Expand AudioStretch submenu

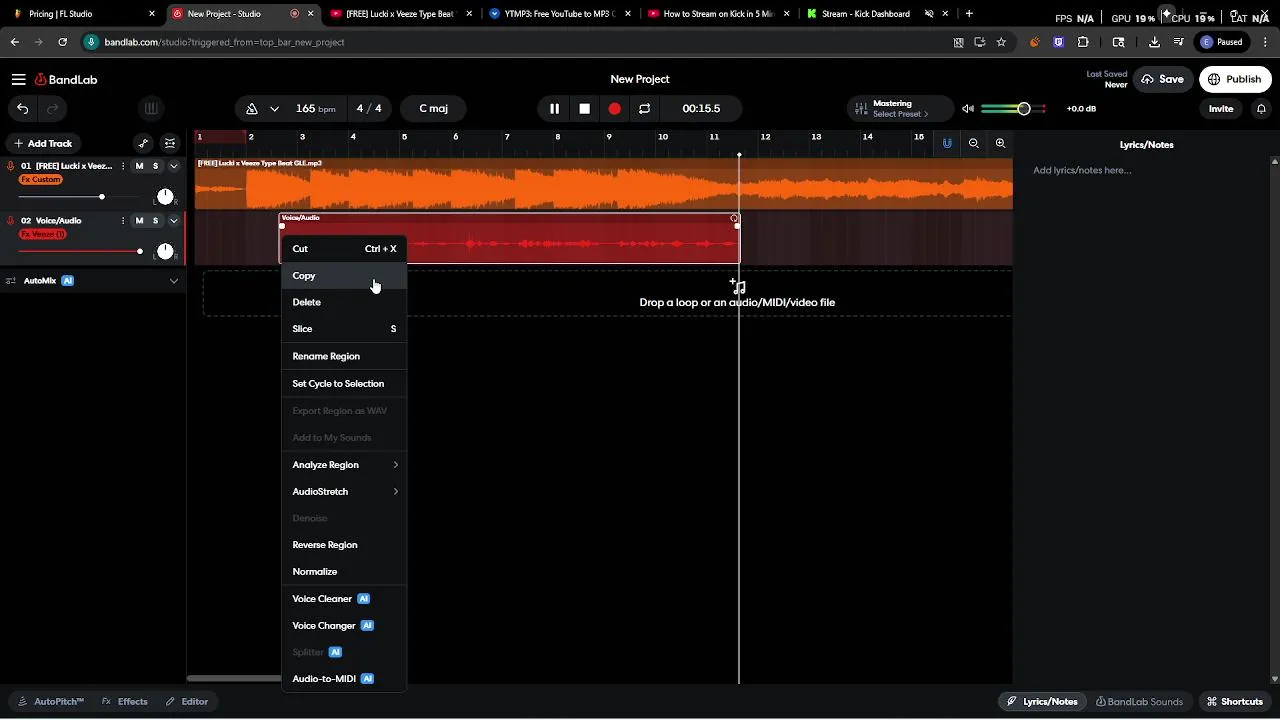[x=344, y=492]
